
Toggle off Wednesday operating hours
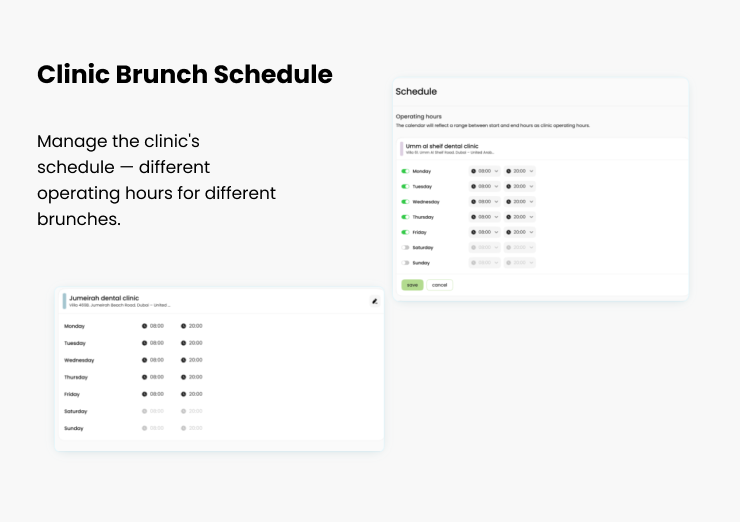point(405,202)
